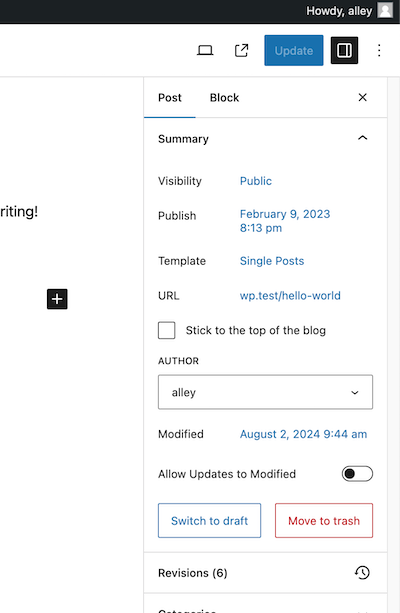Click Switch to draft button
This screenshot has height=613, width=400.
pos(209,520)
